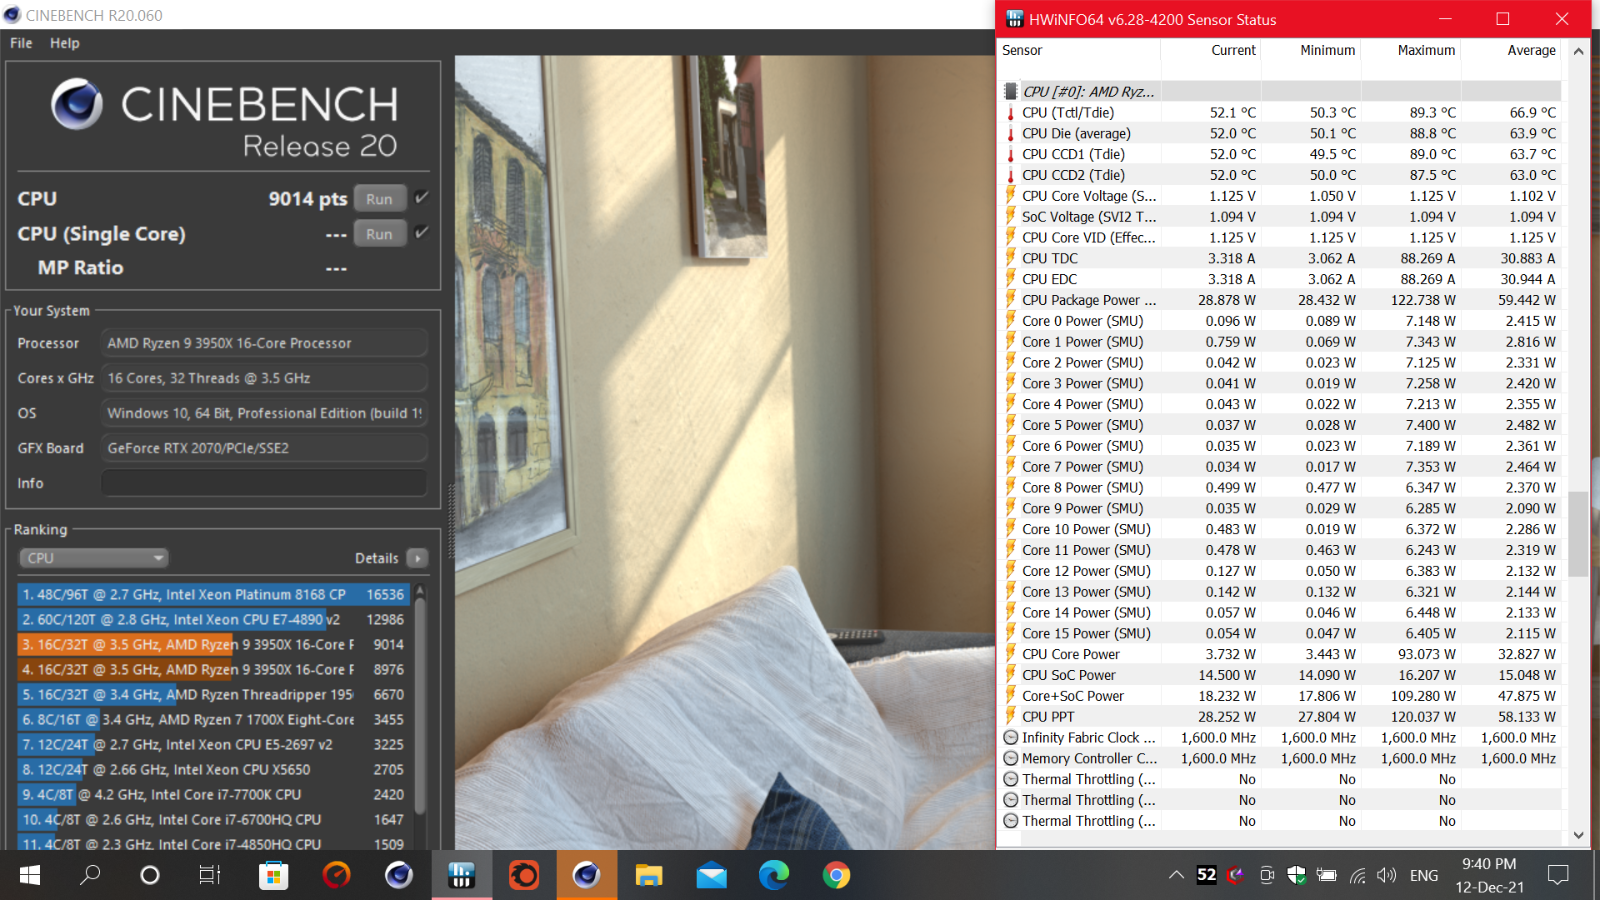Select ranking entry with score 8976
The image size is (1600, 900).
coord(213,669)
